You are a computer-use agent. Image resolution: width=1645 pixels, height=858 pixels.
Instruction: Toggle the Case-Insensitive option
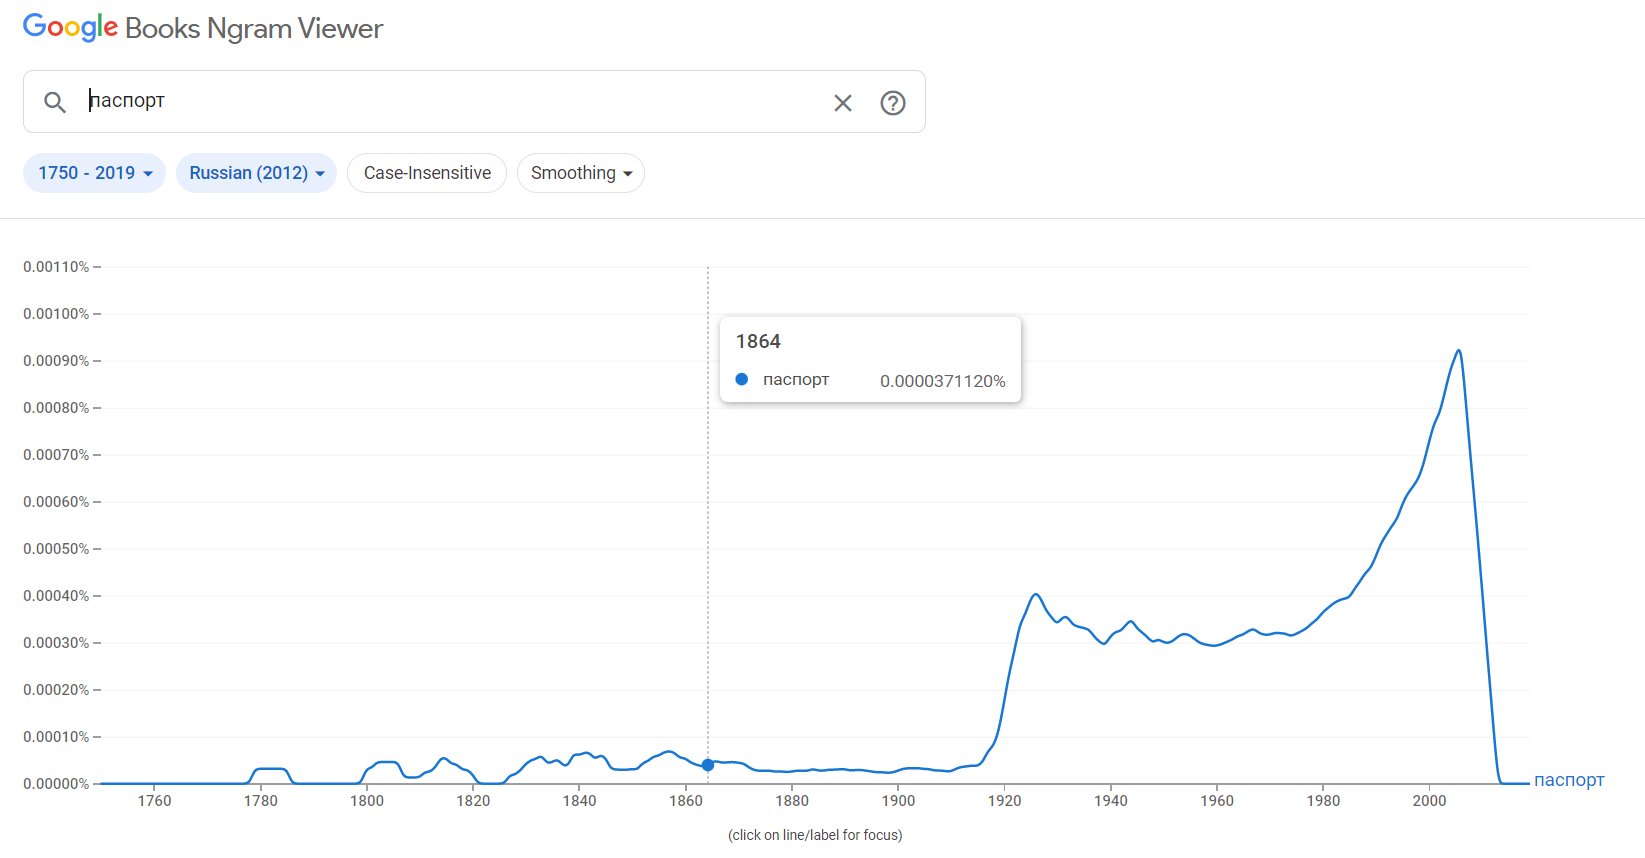(427, 173)
